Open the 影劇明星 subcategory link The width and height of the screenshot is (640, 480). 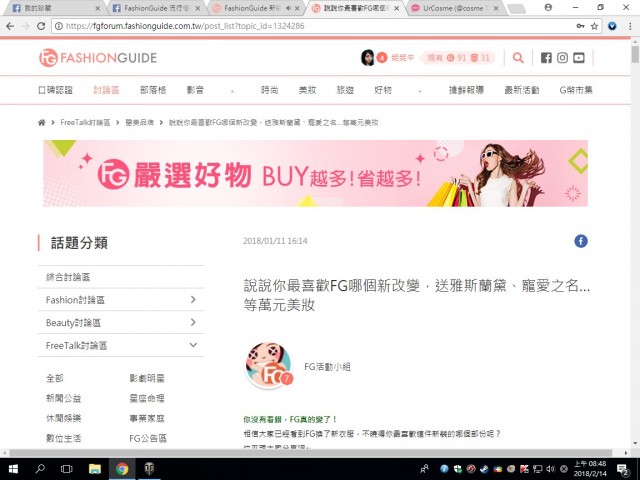tap(148, 379)
